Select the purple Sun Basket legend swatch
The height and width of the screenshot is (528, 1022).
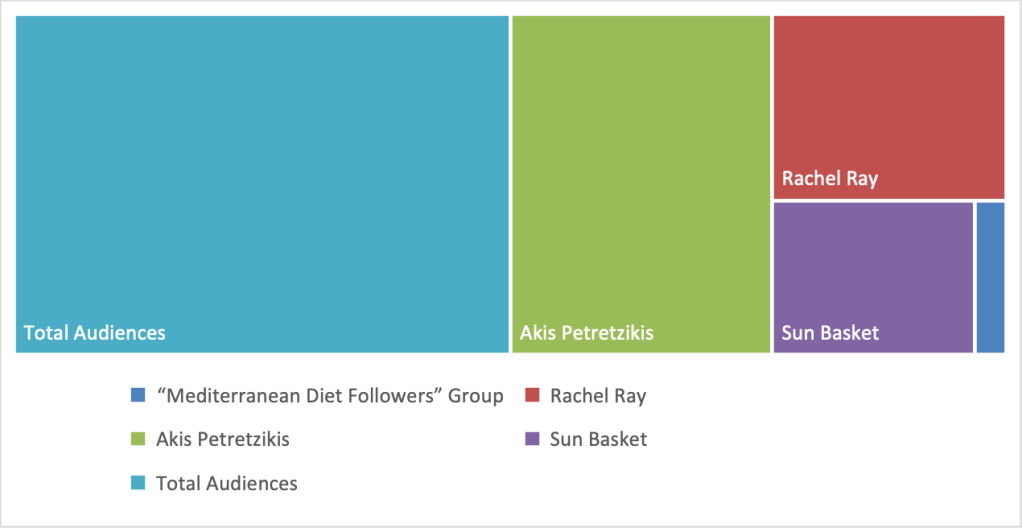(x=532, y=439)
